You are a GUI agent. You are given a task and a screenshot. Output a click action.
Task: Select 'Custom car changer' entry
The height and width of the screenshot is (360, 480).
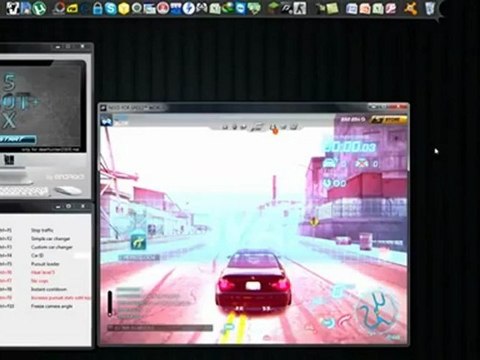pos(51,247)
